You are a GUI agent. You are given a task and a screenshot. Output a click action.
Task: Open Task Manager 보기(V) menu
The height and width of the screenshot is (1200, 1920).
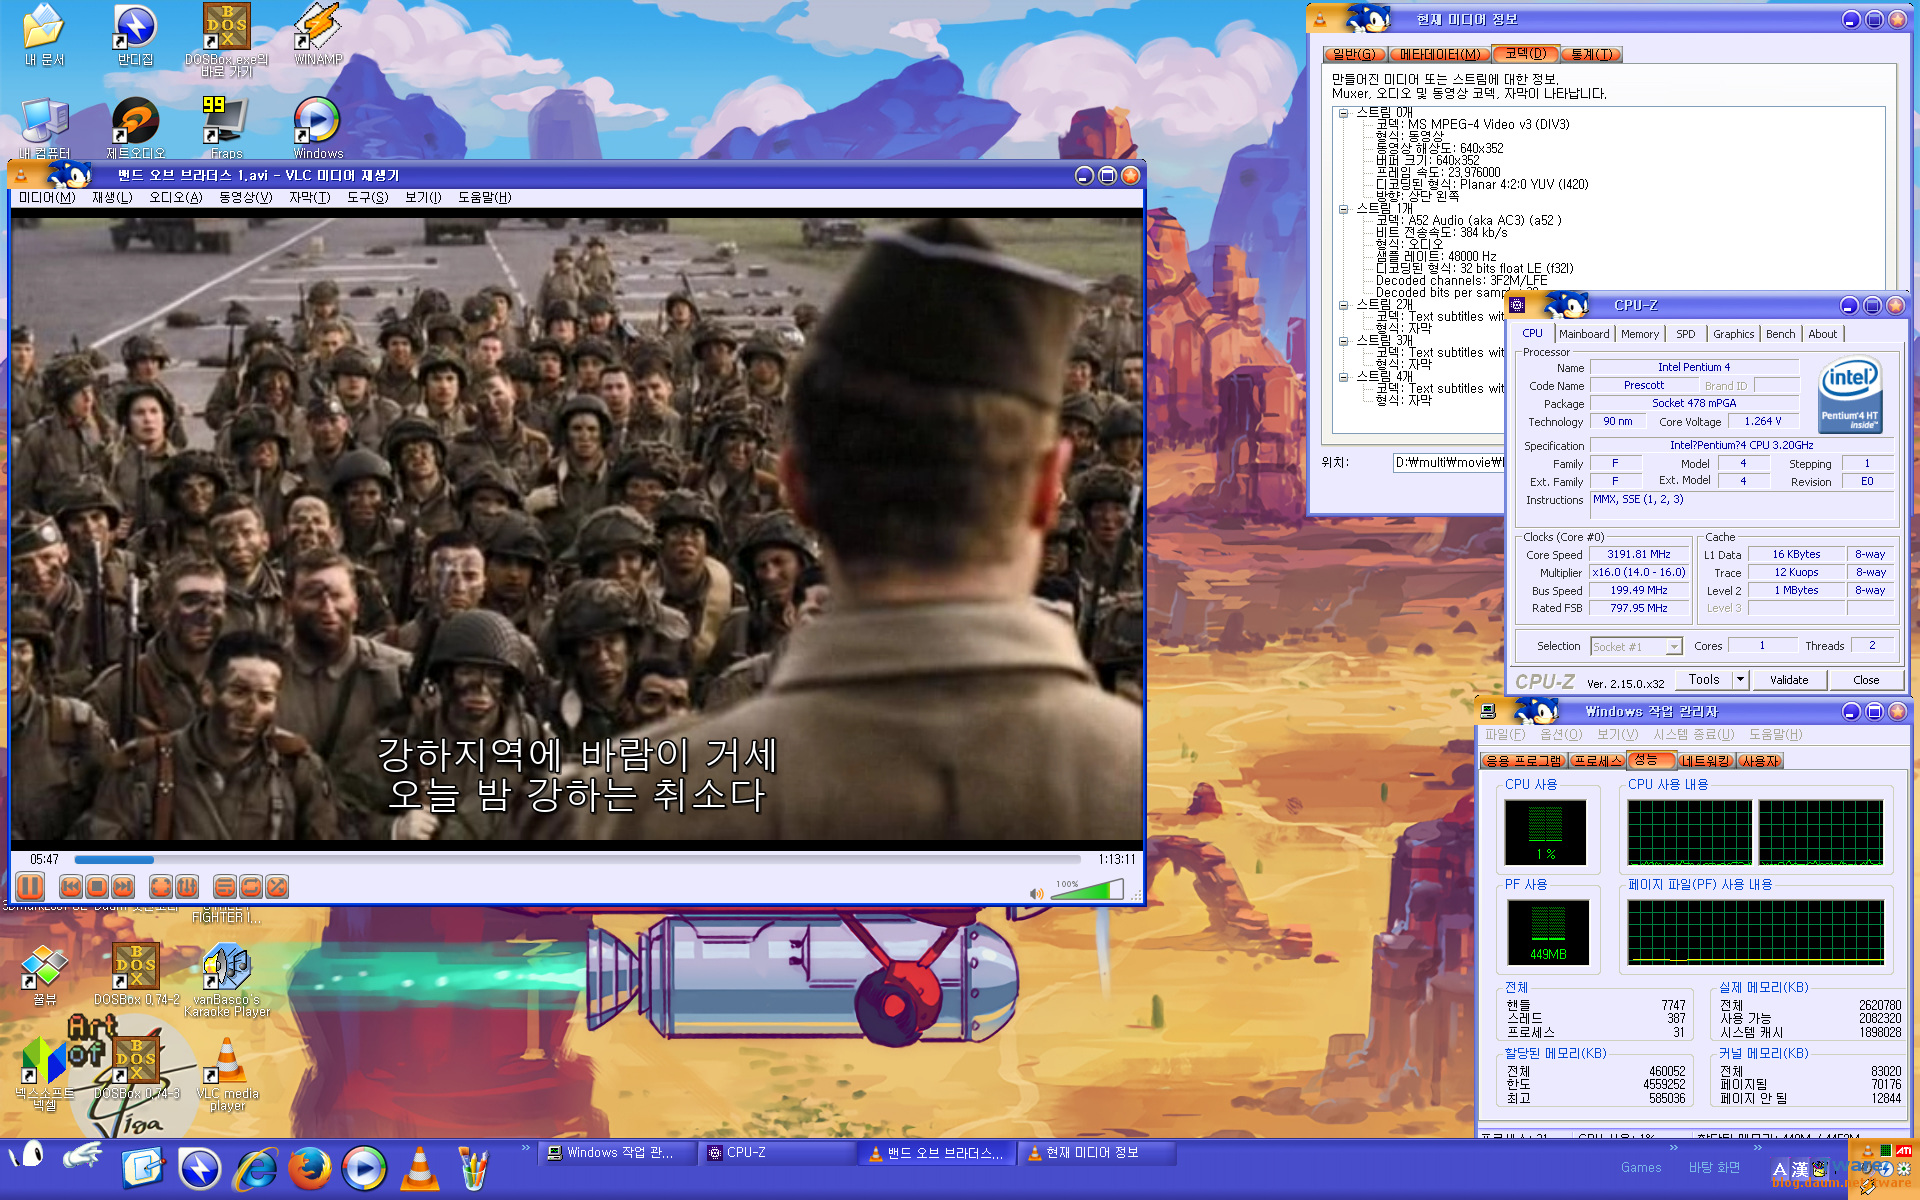point(1617,735)
